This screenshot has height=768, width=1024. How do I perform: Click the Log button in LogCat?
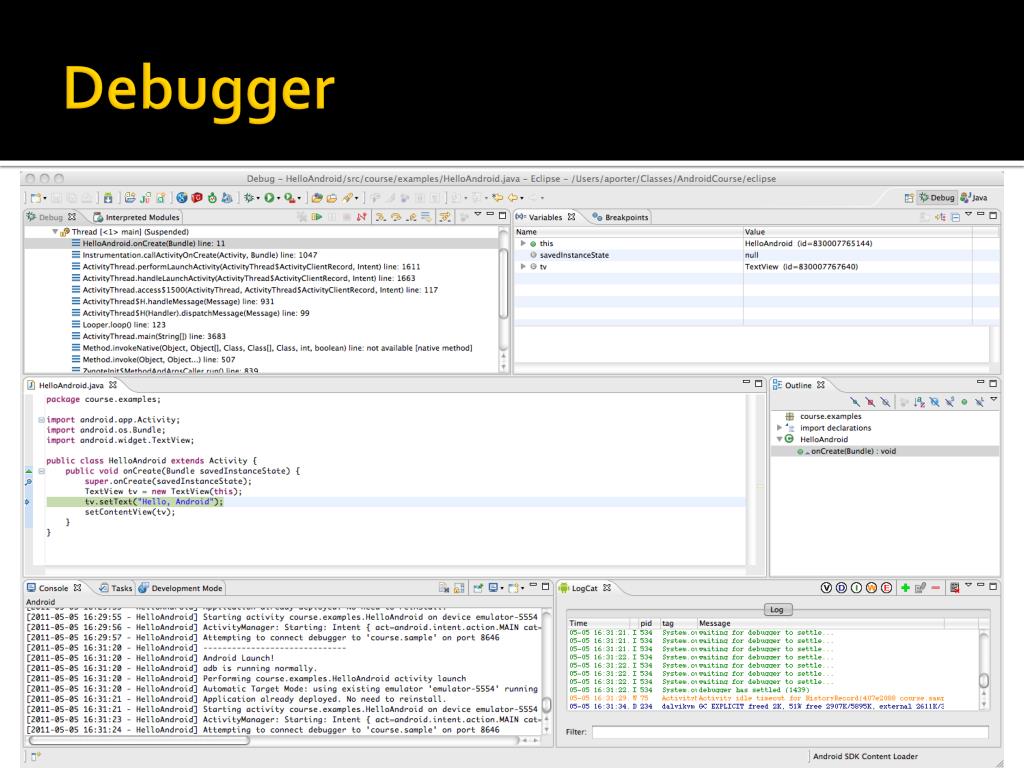click(777, 609)
